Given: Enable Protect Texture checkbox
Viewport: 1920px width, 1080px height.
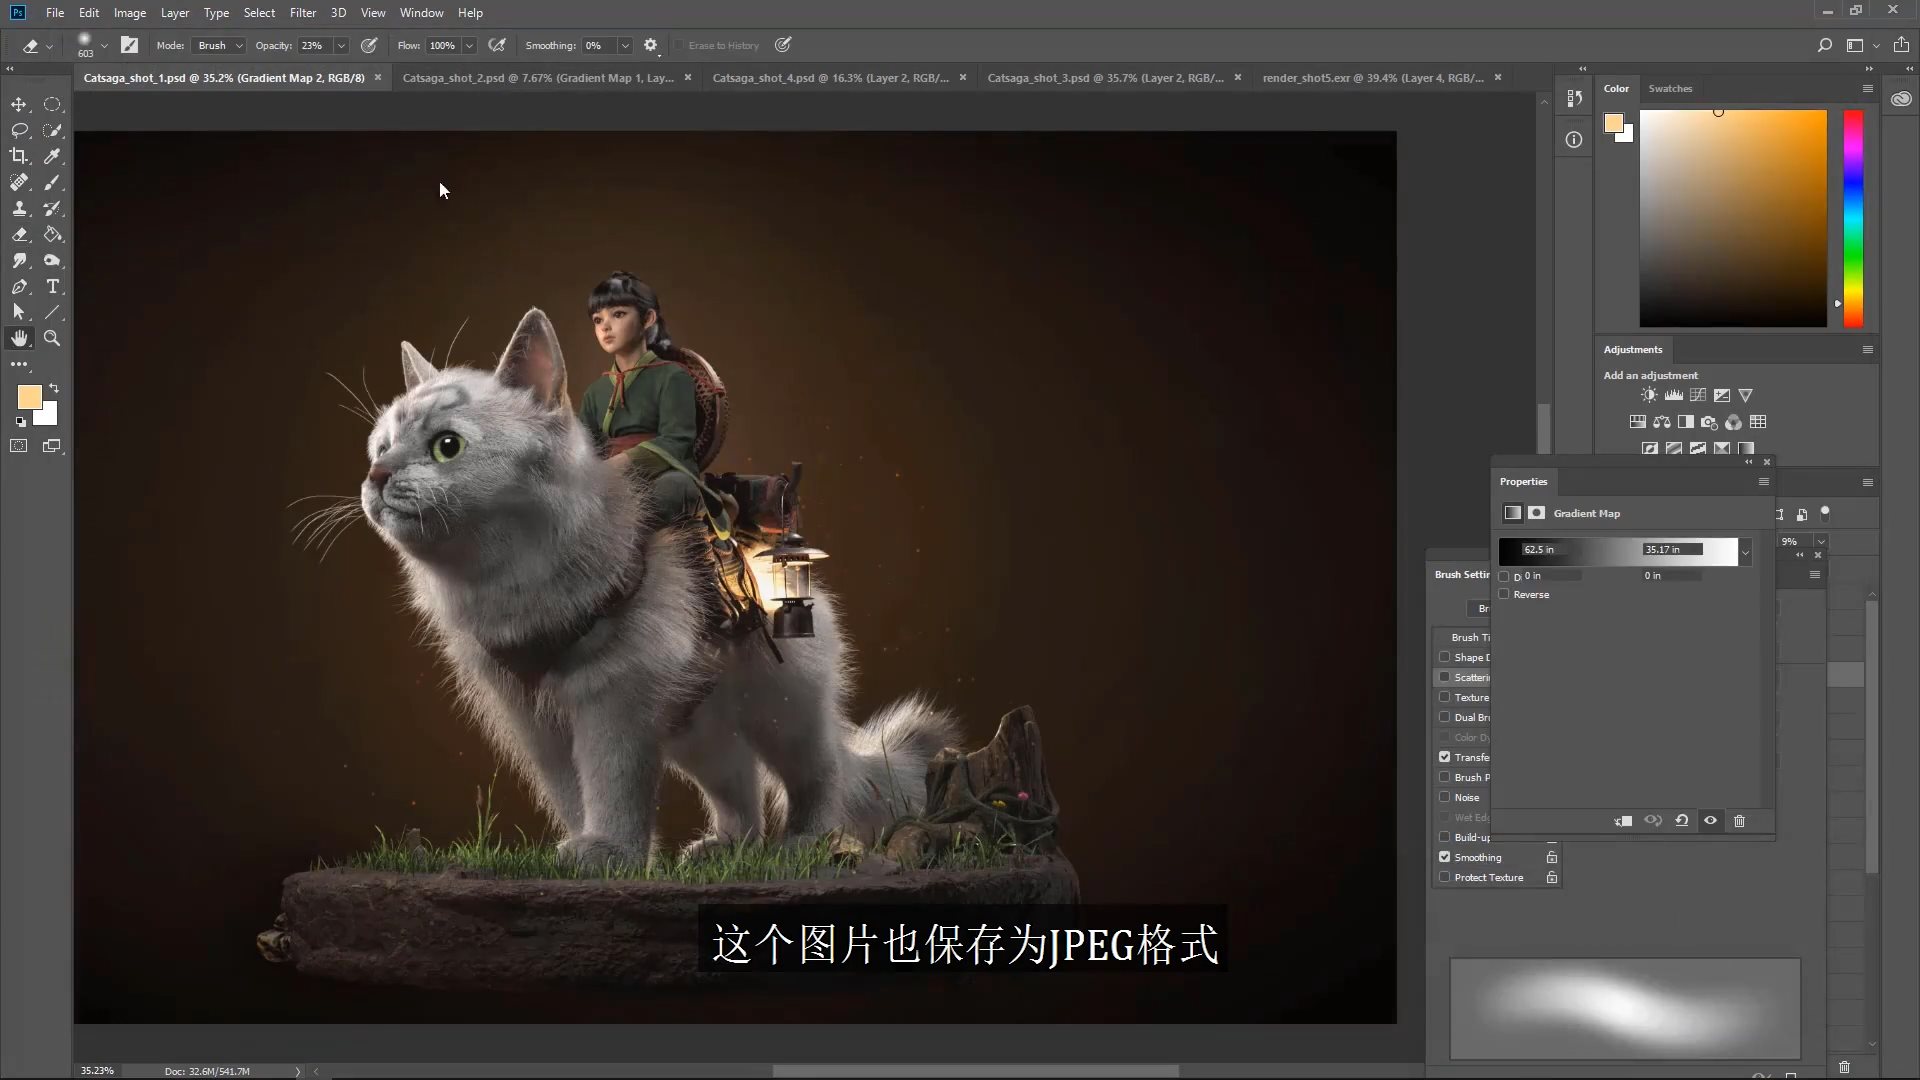Looking at the screenshot, I should point(1444,877).
